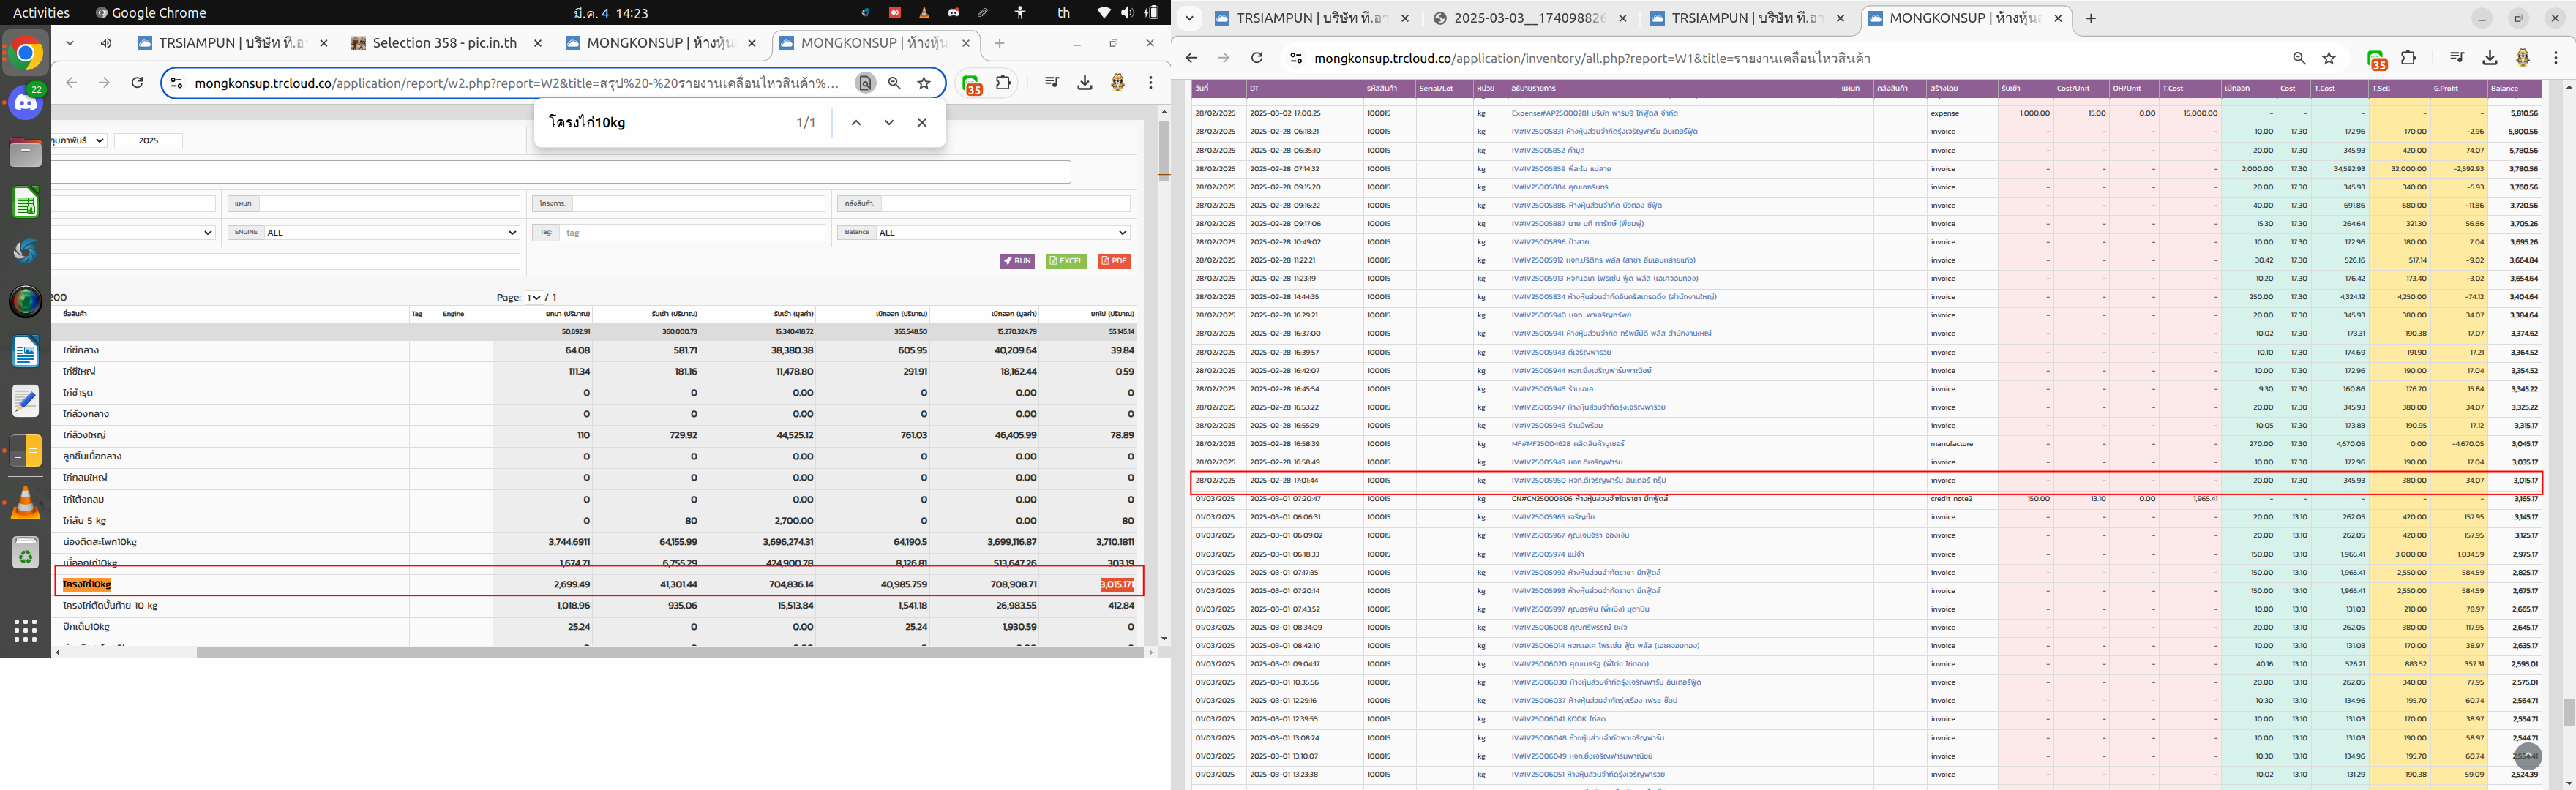Open the volume control in top bar
Viewport: 2576px width, 790px height.
pos(1128,13)
